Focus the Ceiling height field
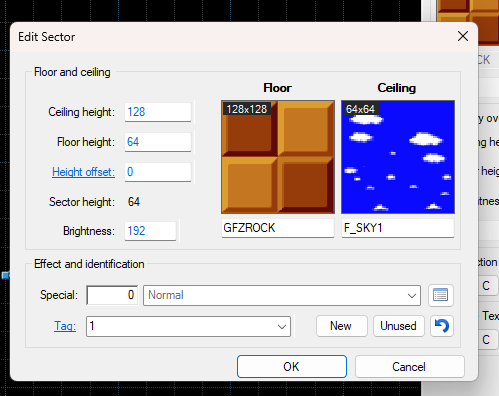The width and height of the screenshot is (499, 396). pos(158,112)
